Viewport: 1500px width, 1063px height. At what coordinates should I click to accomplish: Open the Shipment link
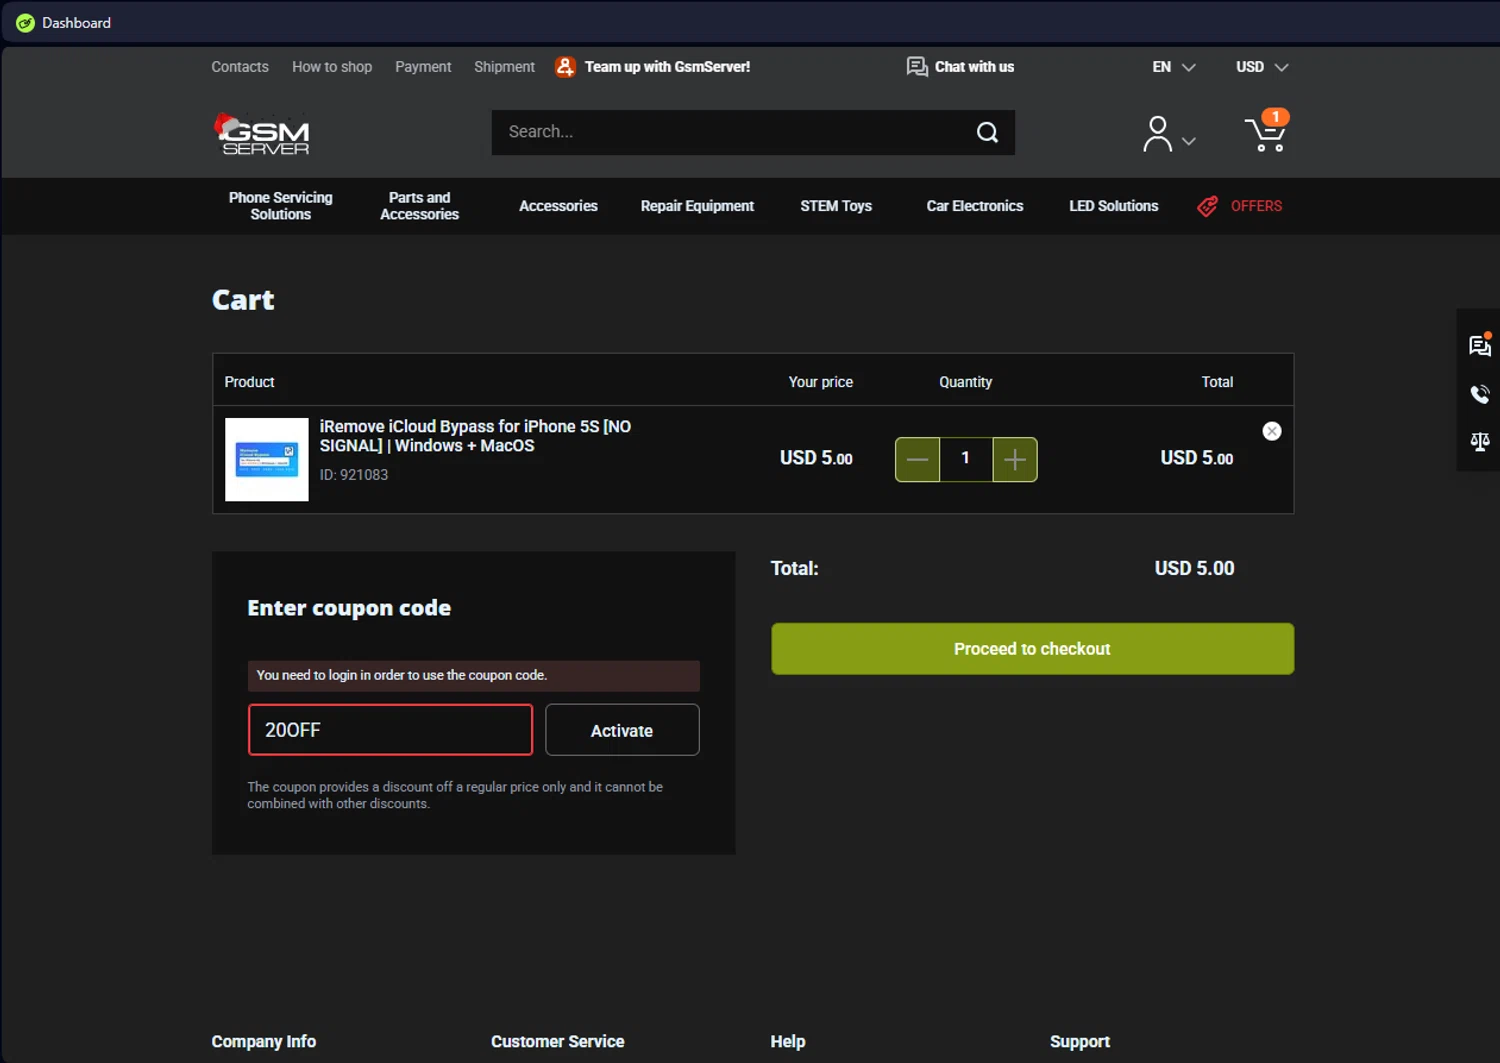(x=504, y=67)
